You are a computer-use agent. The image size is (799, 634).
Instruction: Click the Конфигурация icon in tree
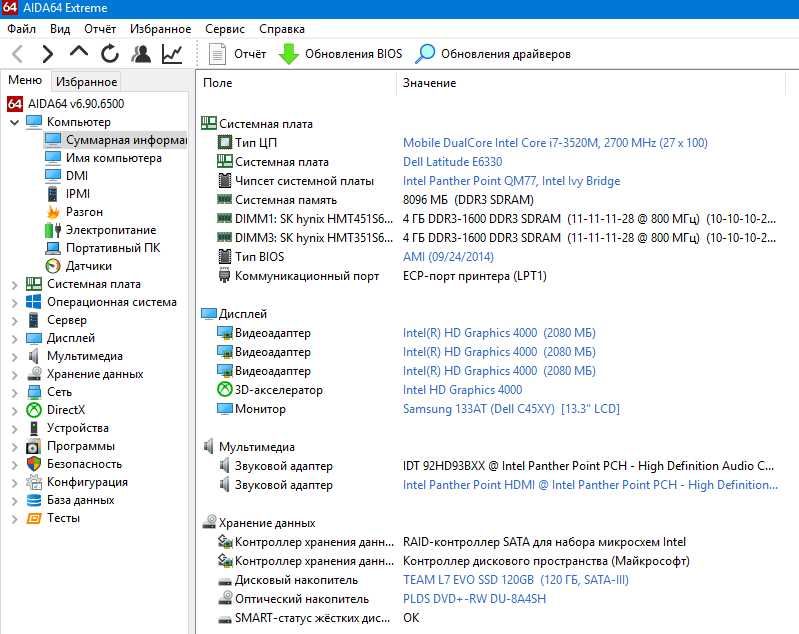pos(34,482)
